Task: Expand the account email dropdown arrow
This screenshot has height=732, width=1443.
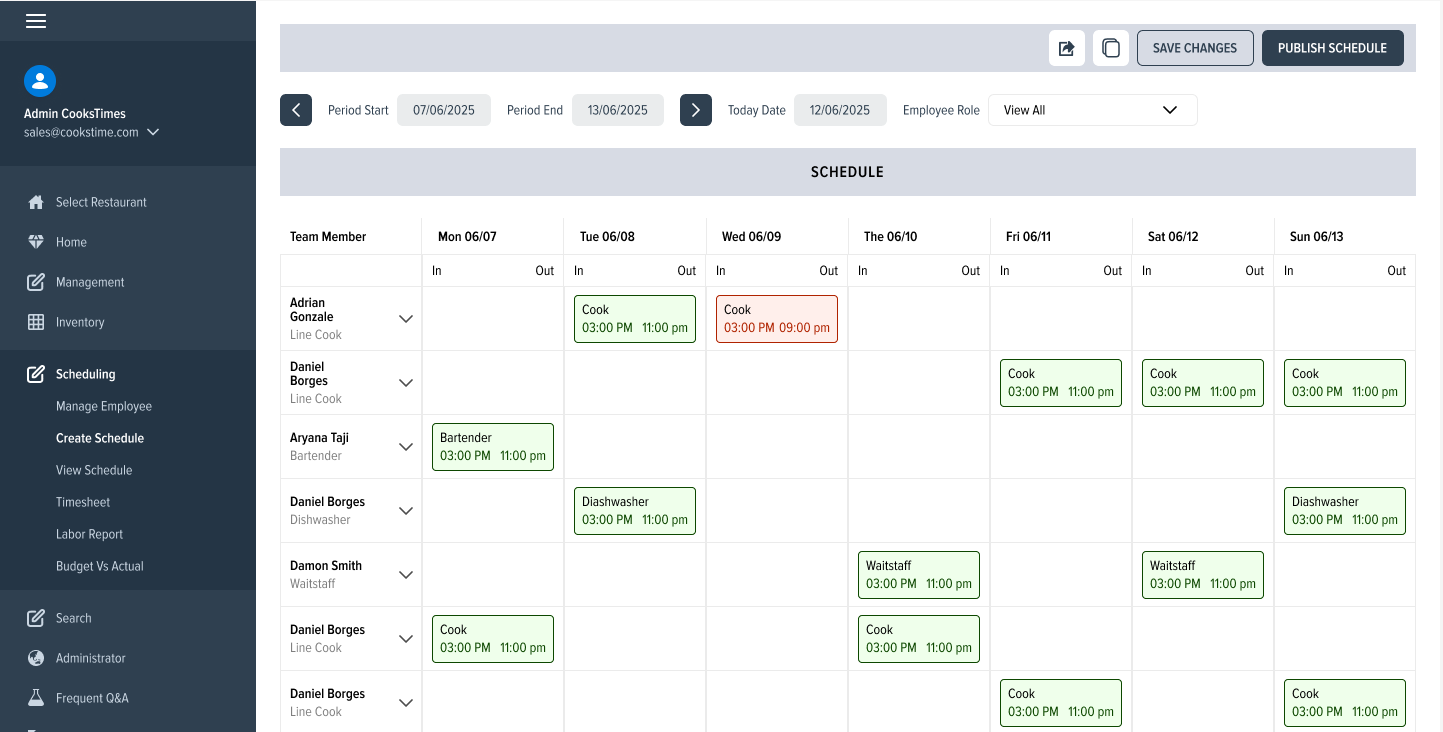Action: pos(153,132)
